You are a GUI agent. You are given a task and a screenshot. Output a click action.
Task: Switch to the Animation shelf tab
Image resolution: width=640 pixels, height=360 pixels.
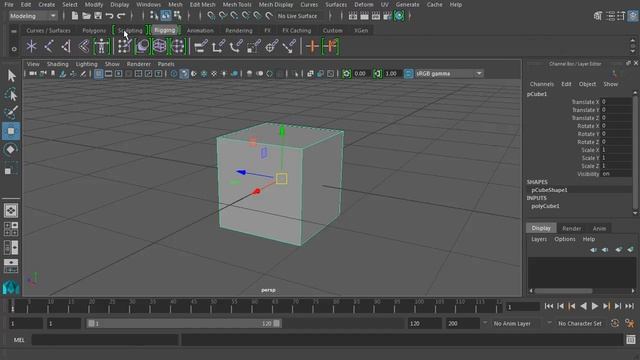pos(200,30)
